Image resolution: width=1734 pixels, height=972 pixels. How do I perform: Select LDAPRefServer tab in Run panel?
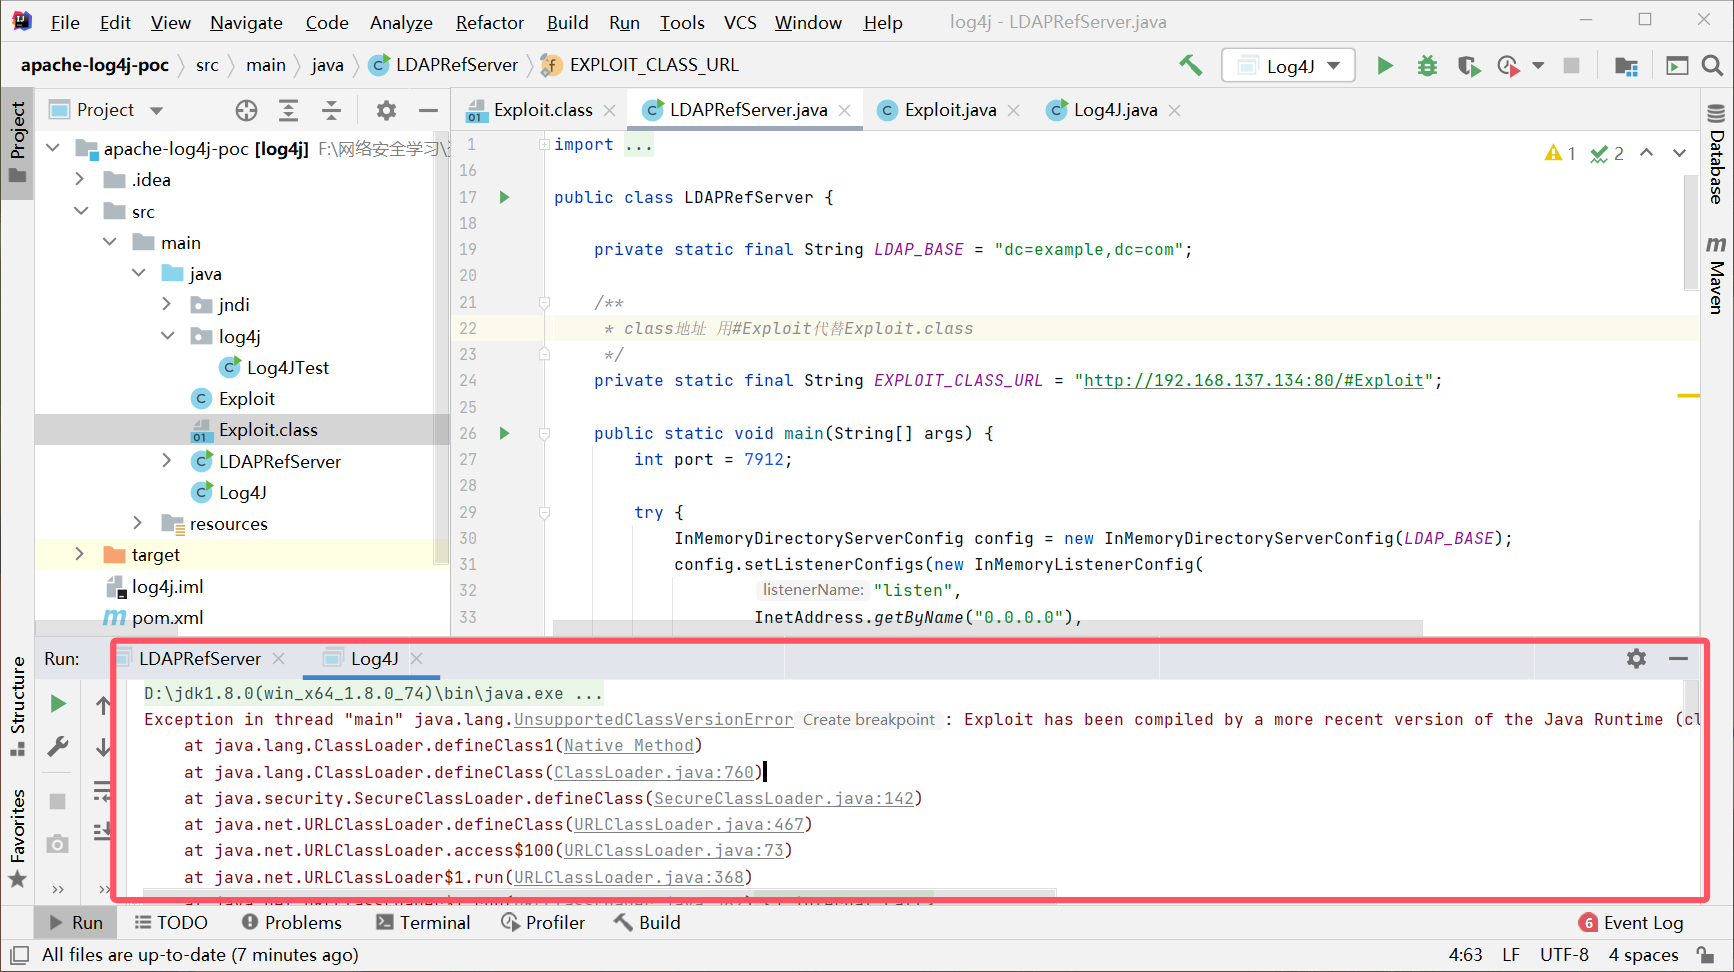[x=199, y=658]
